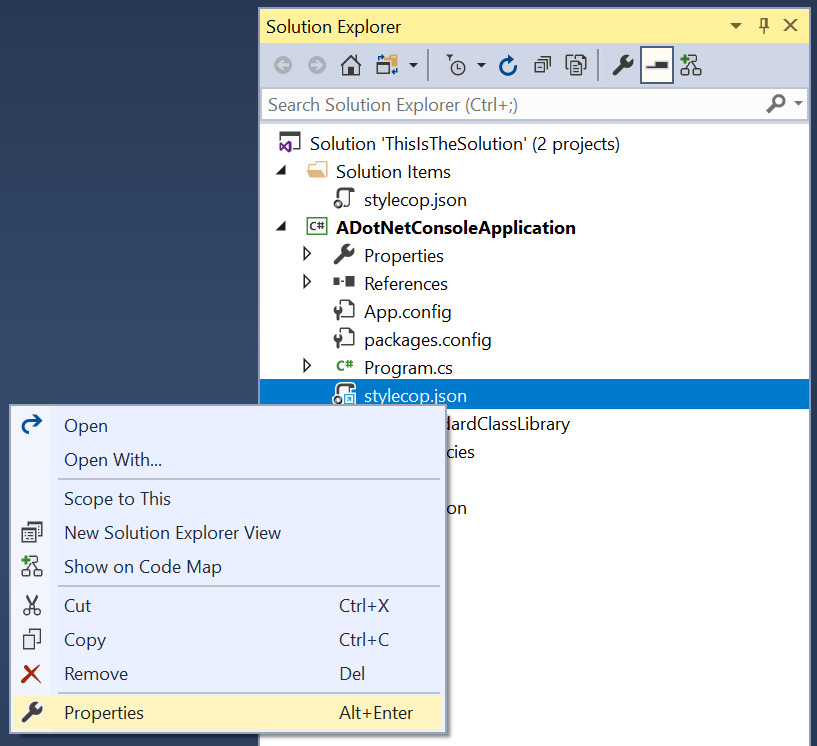This screenshot has width=817, height=746.
Task: Copy stylecop.json using the context menu
Action: coord(84,639)
